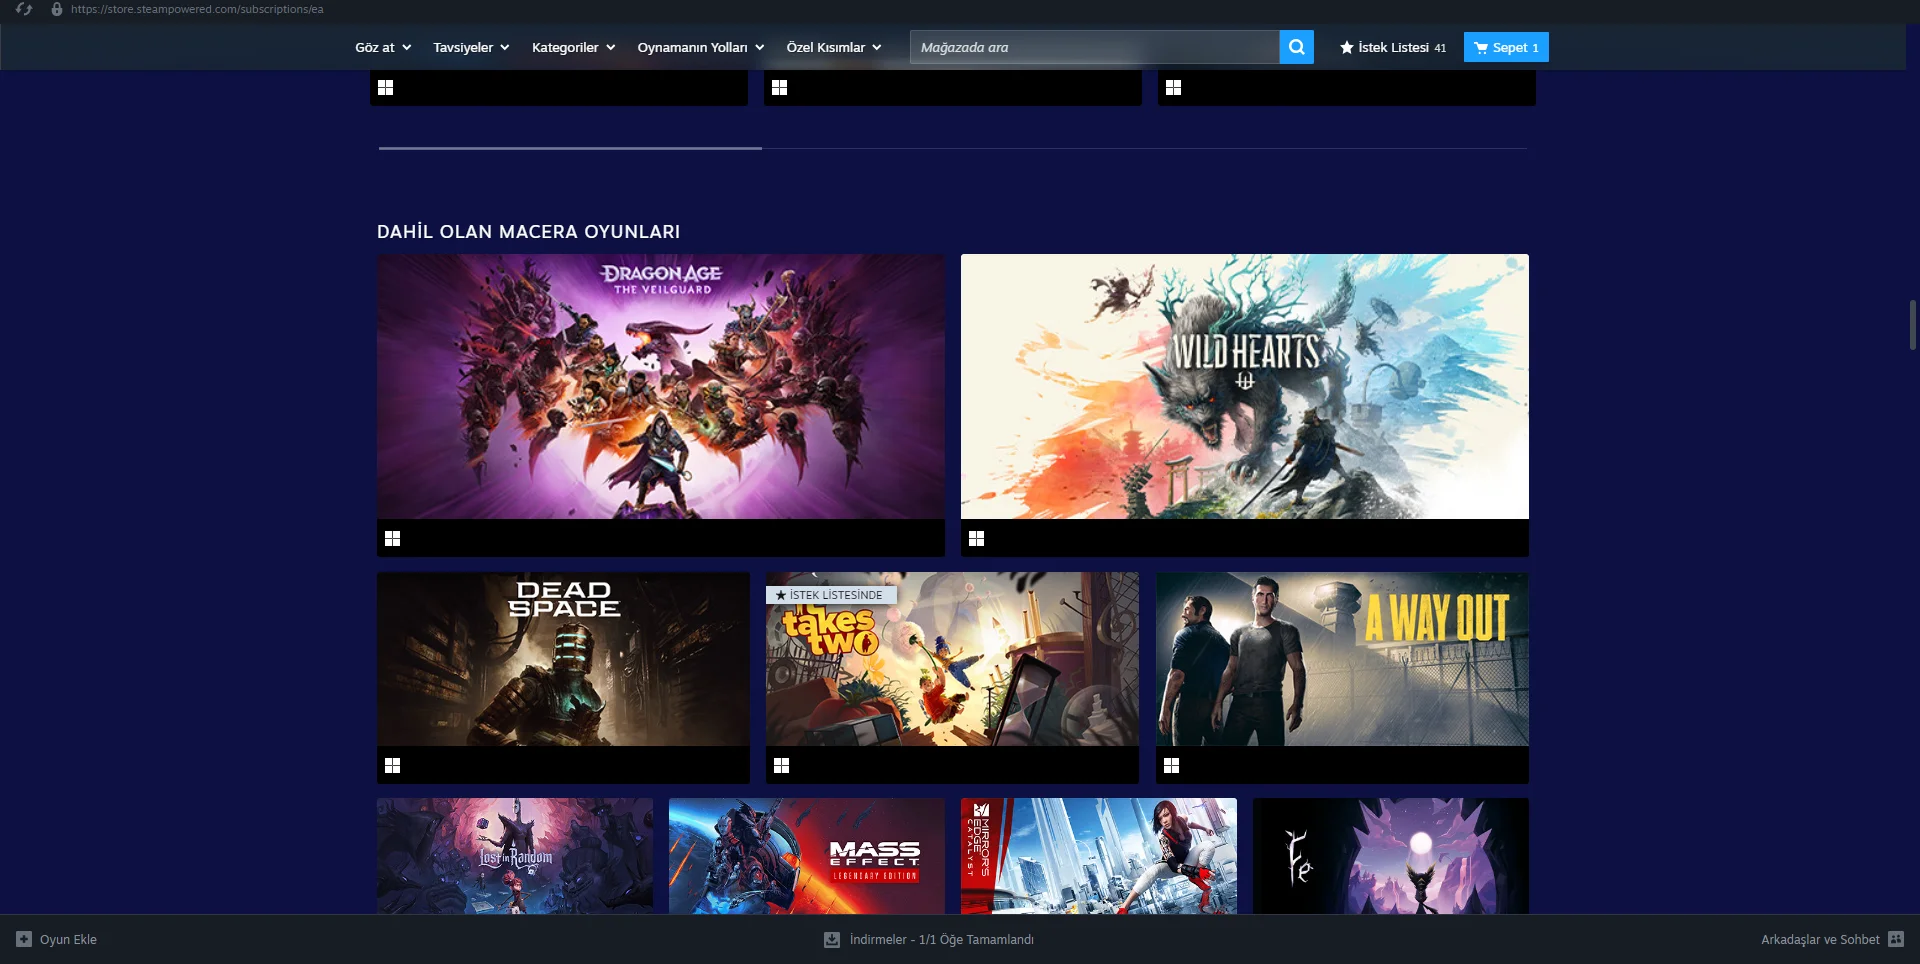This screenshot has height=964, width=1920.
Task: Click the Oyun Ekle plus icon
Action: pos(24,939)
